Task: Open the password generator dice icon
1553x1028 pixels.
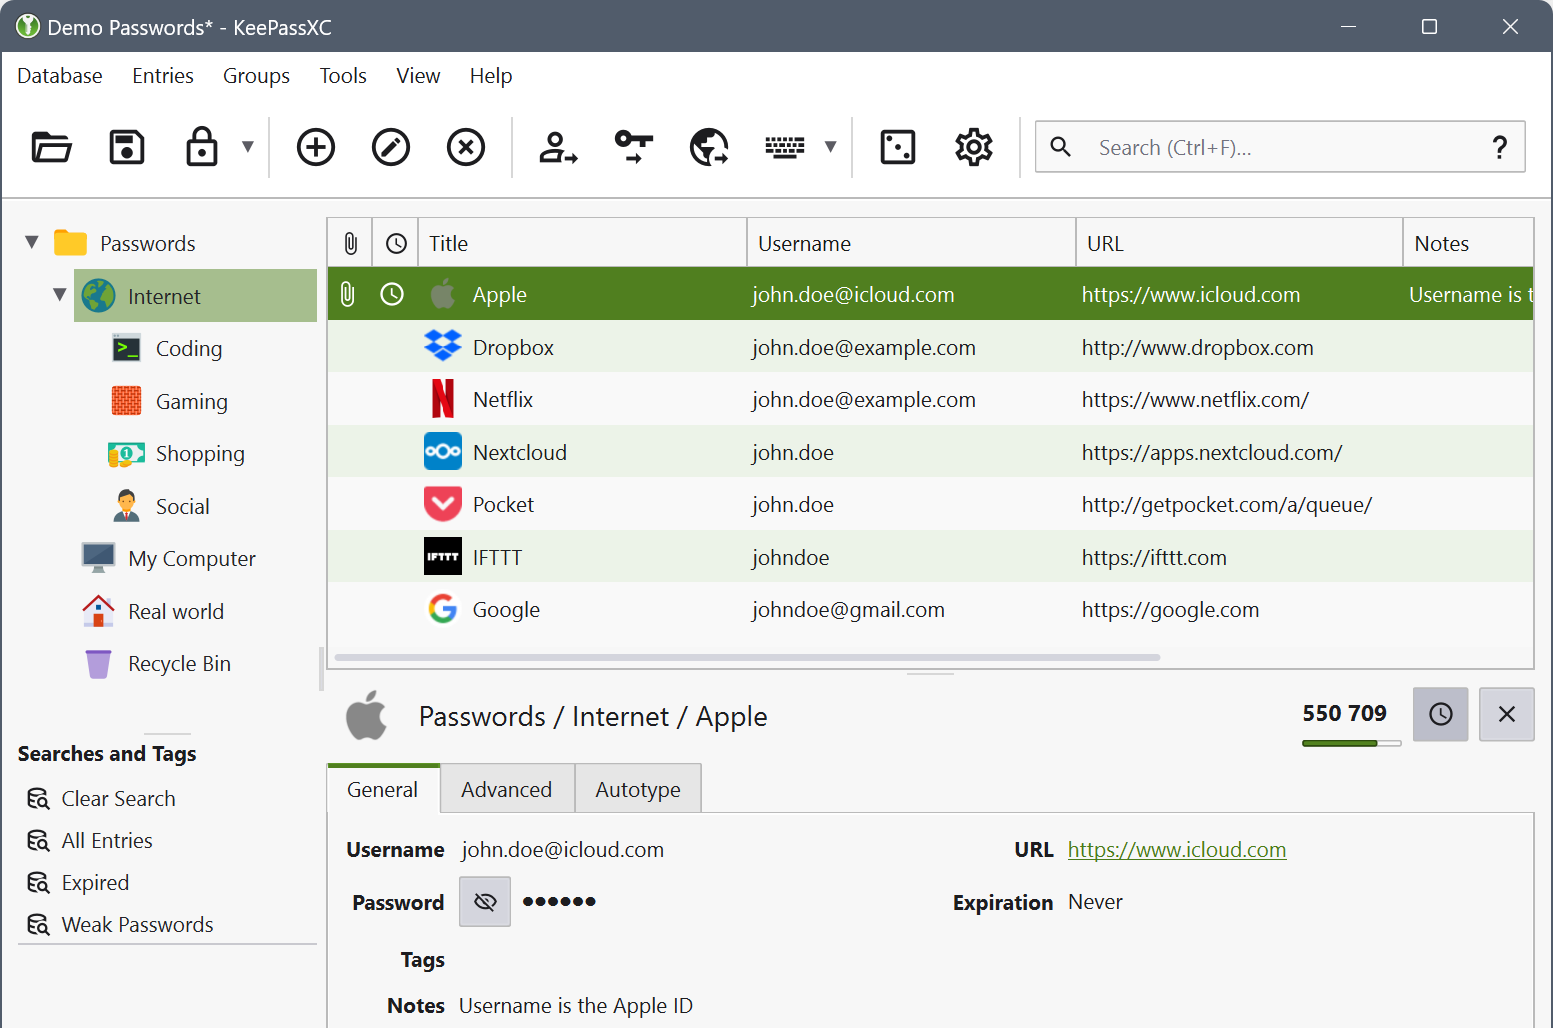Action: click(898, 147)
